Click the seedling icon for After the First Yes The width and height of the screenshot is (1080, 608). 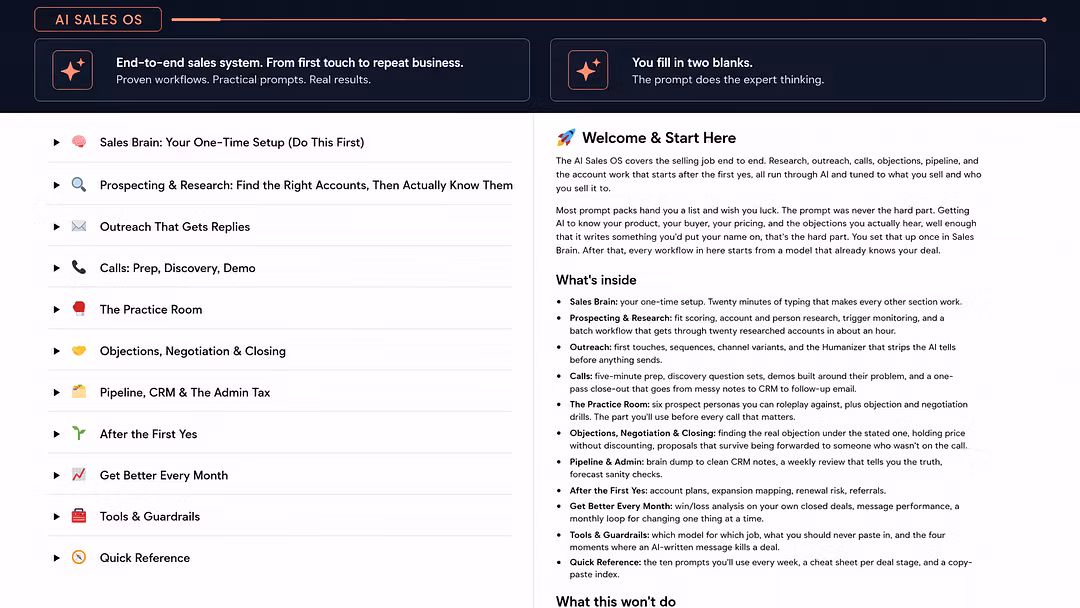coord(79,433)
